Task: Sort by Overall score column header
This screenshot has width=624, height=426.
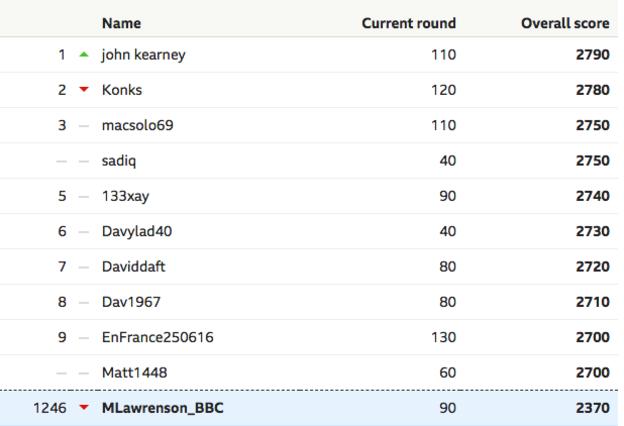Action: [565, 23]
